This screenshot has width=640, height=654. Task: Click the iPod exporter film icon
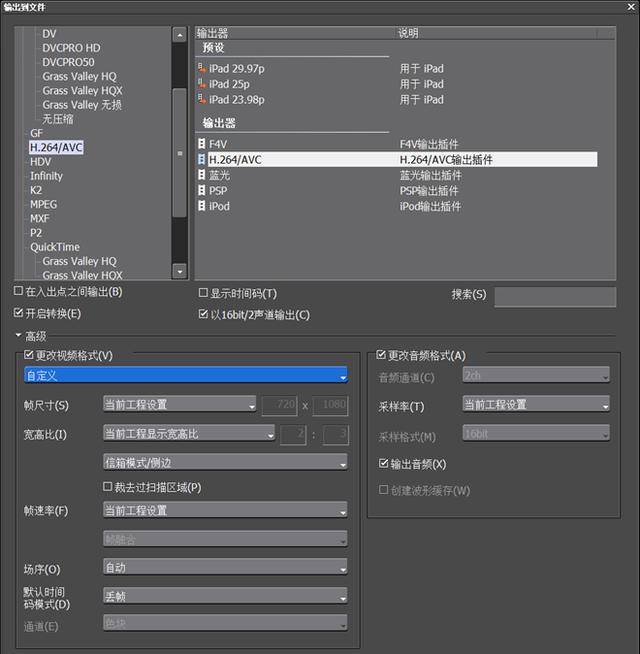202,206
